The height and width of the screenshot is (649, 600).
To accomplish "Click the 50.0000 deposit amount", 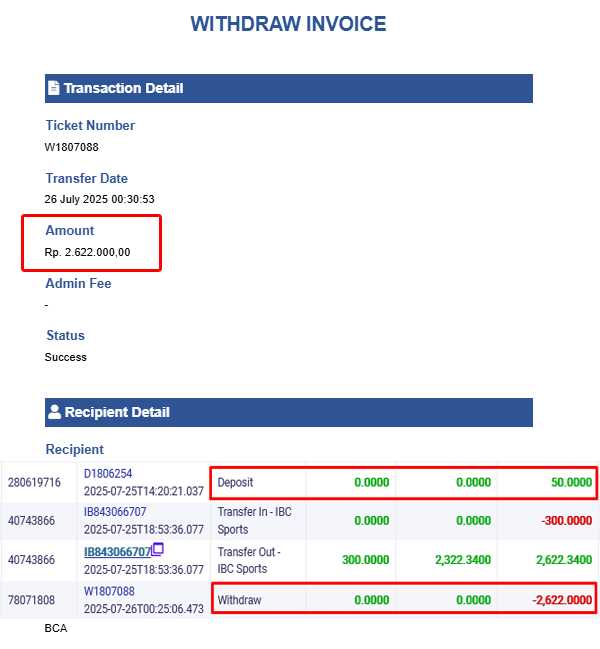I will [571, 483].
